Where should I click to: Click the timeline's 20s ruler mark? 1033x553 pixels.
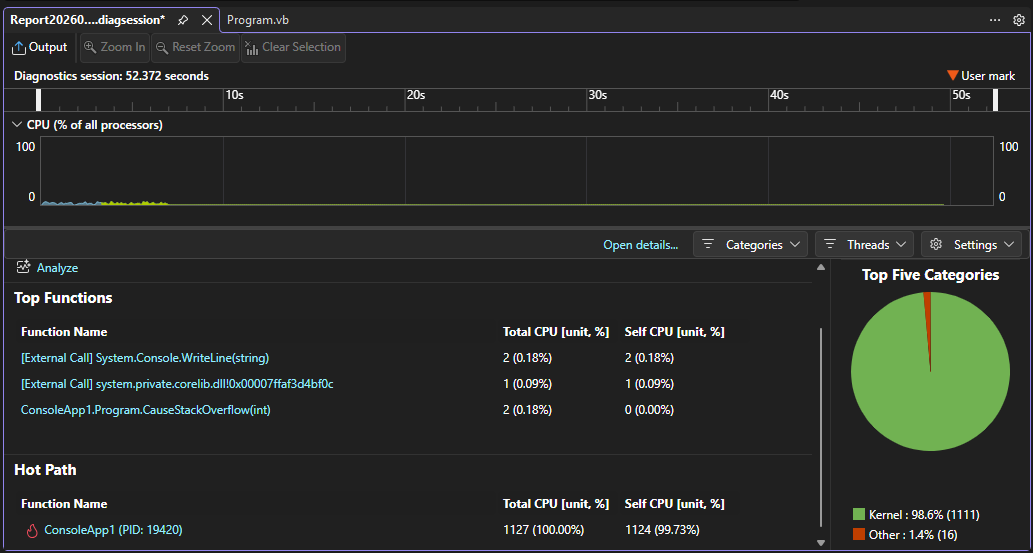pos(415,96)
